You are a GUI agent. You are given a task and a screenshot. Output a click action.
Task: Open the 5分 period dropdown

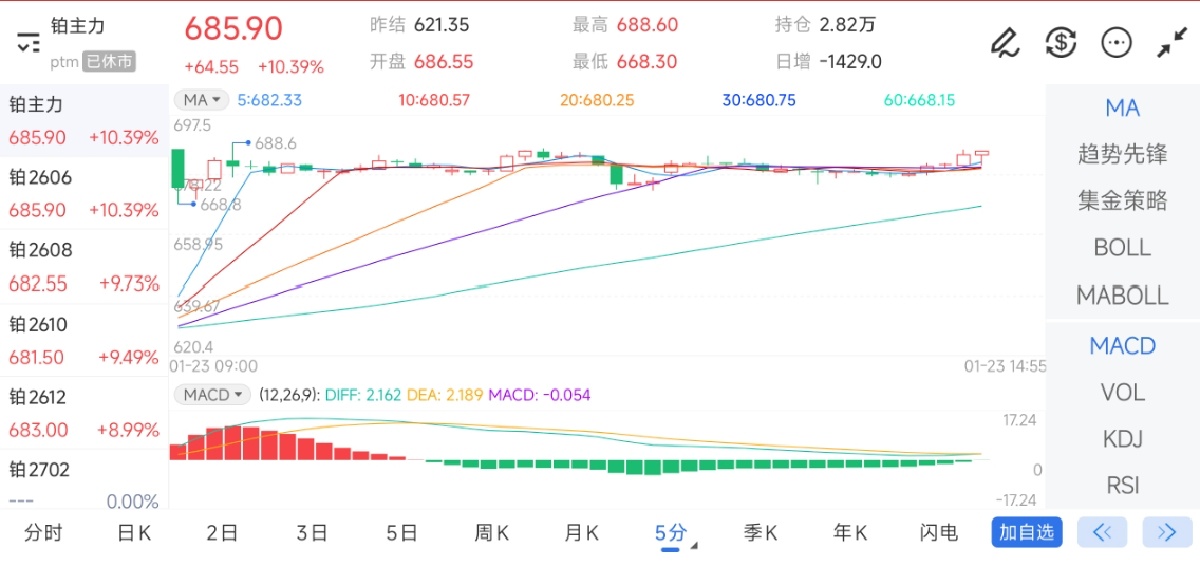(x=676, y=533)
